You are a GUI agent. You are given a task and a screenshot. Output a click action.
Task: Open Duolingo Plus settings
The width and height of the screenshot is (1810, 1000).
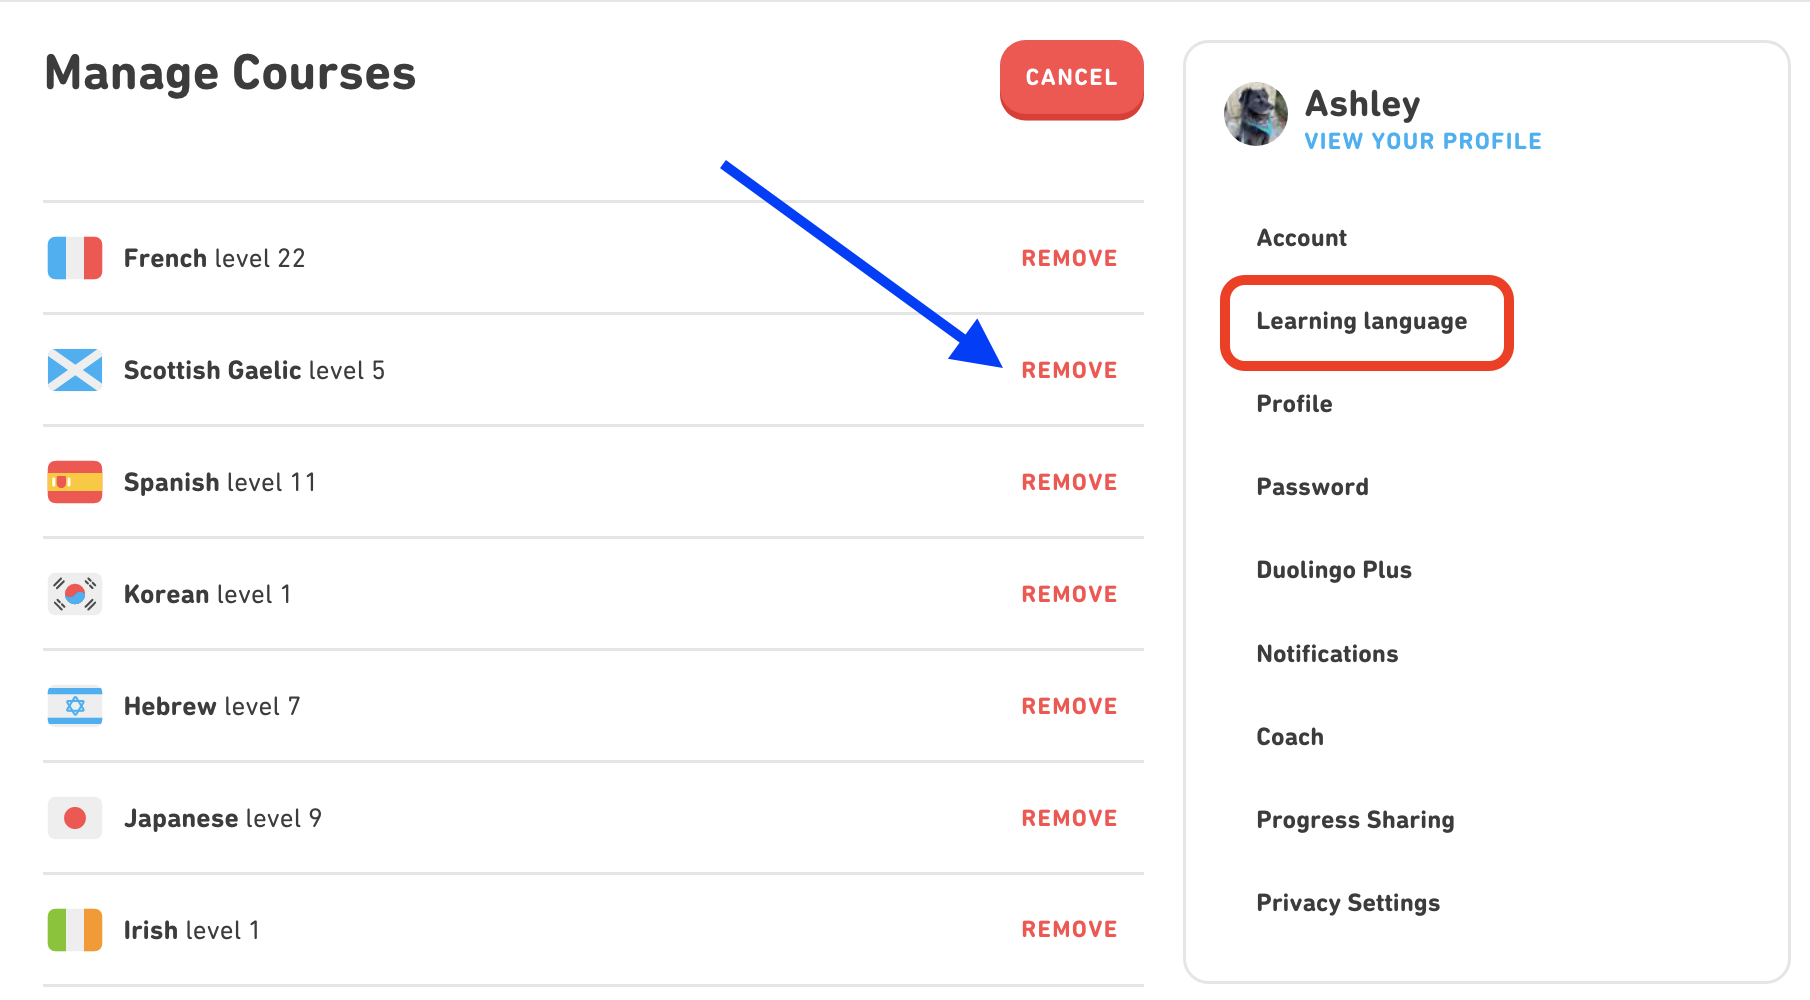pos(1333,569)
